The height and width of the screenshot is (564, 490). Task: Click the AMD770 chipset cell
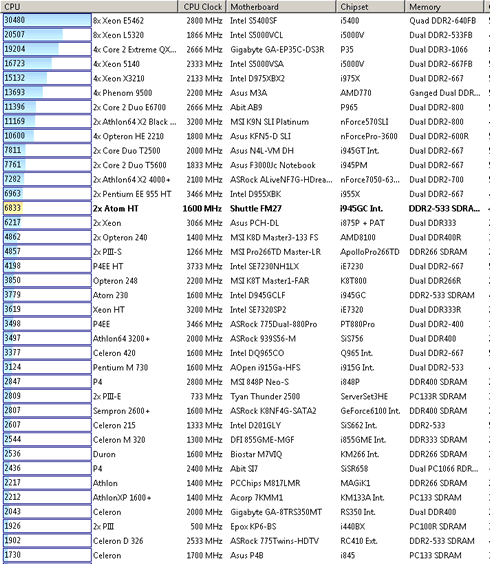(355, 93)
